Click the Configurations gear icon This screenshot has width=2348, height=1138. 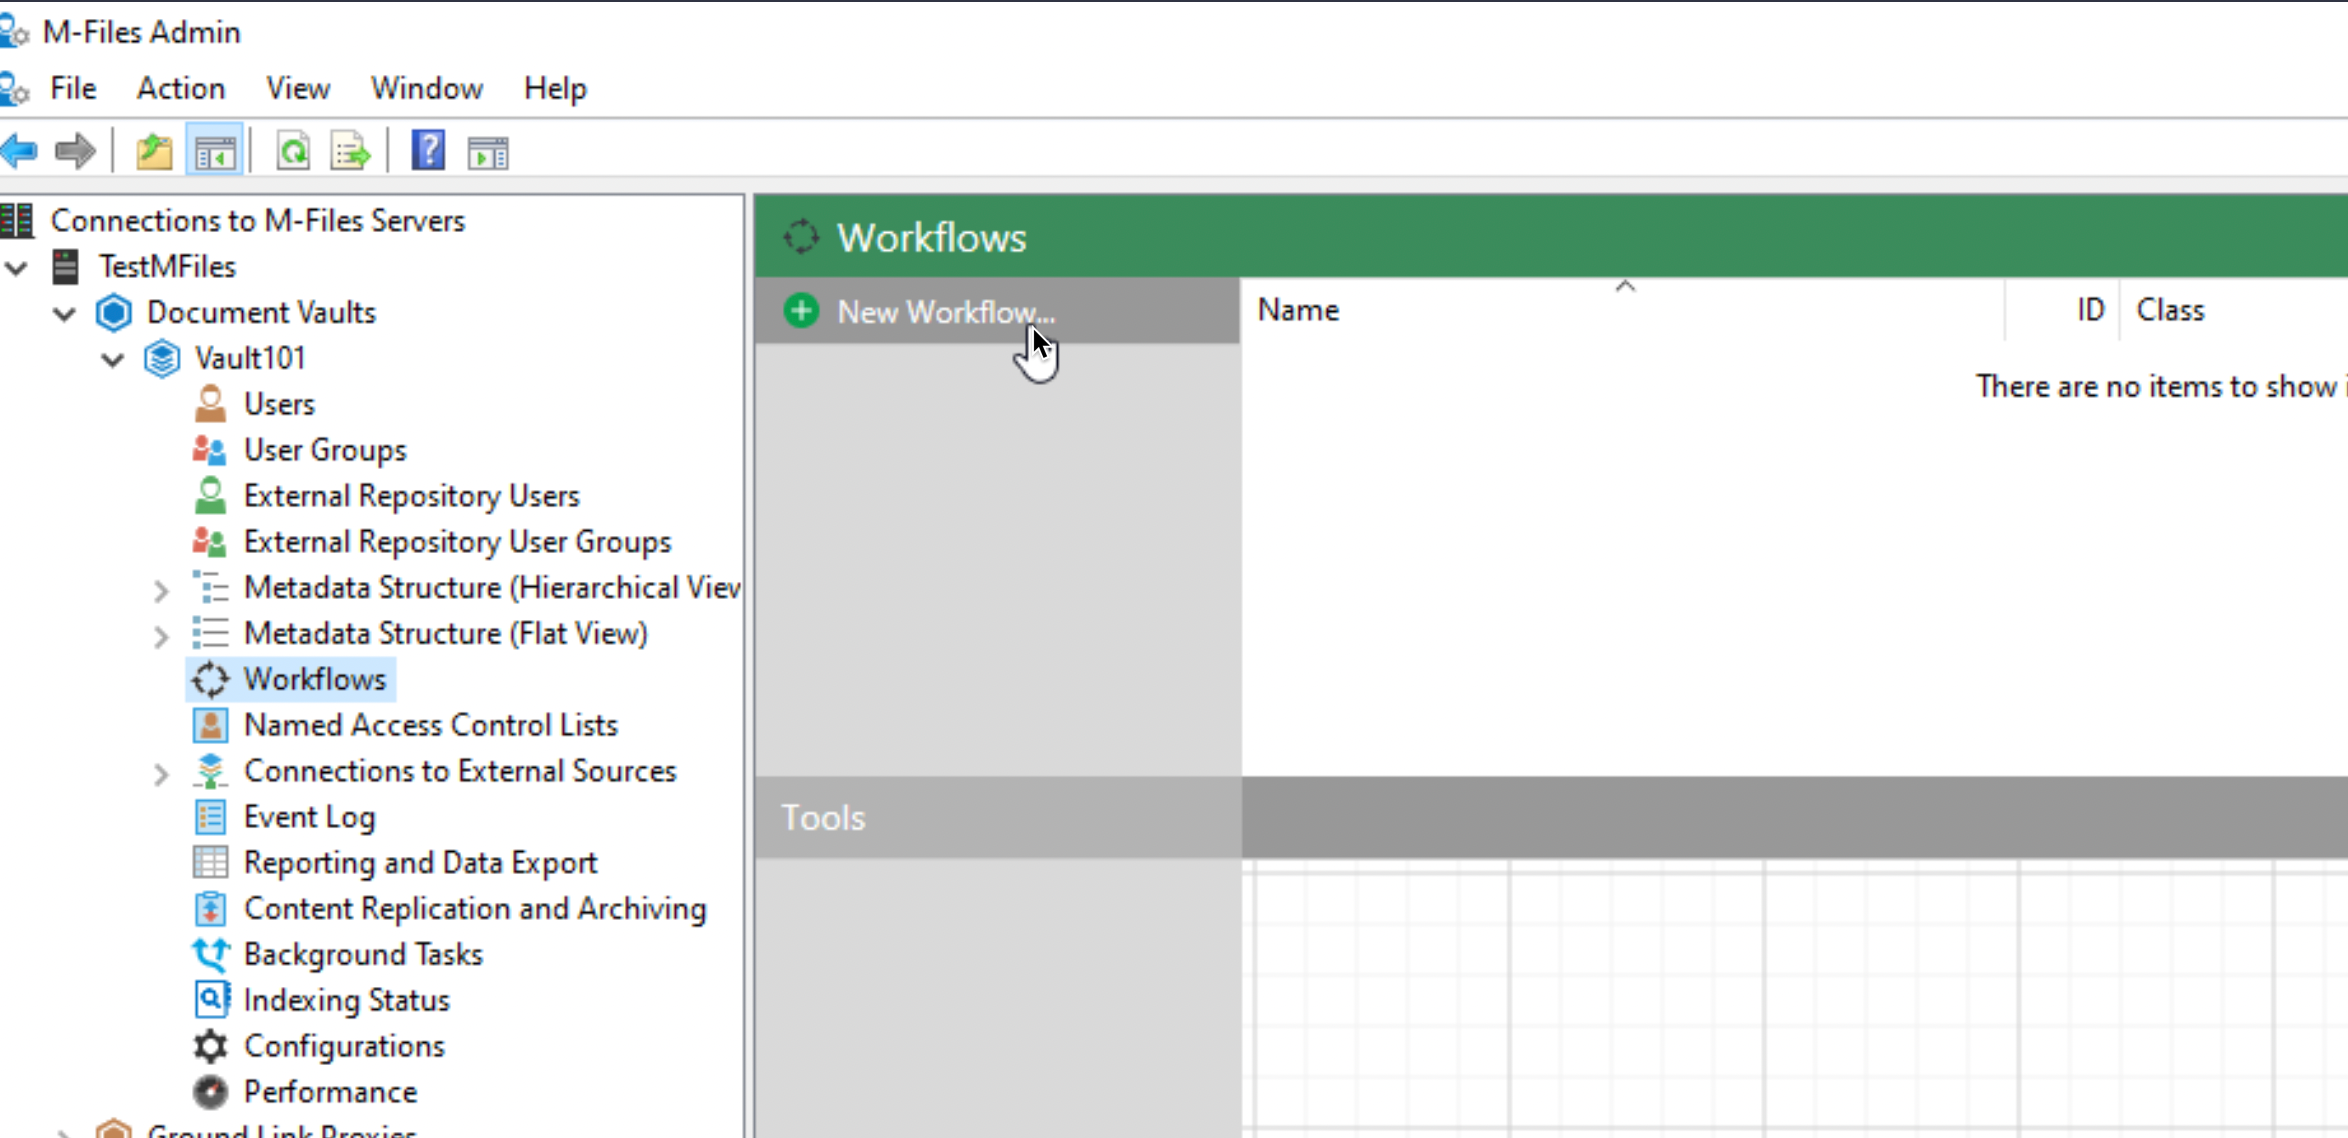(x=210, y=1046)
